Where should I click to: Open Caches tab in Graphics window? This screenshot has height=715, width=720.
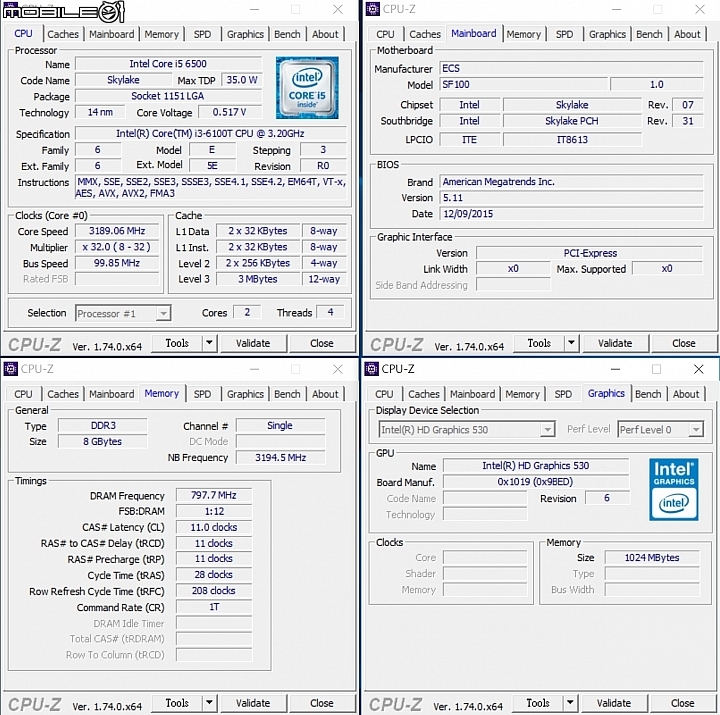click(424, 394)
